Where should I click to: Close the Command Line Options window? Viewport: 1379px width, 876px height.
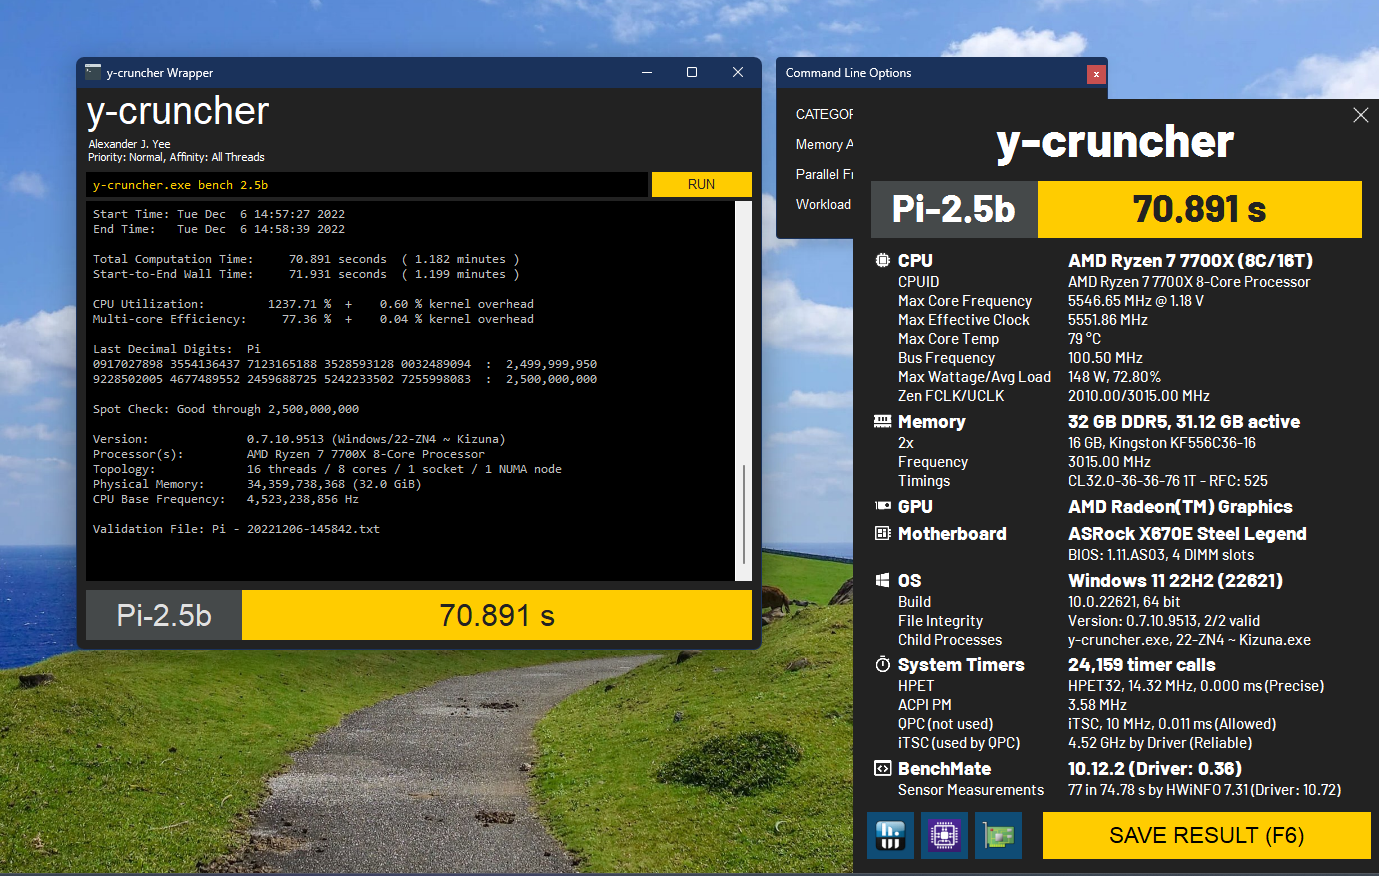(1096, 73)
